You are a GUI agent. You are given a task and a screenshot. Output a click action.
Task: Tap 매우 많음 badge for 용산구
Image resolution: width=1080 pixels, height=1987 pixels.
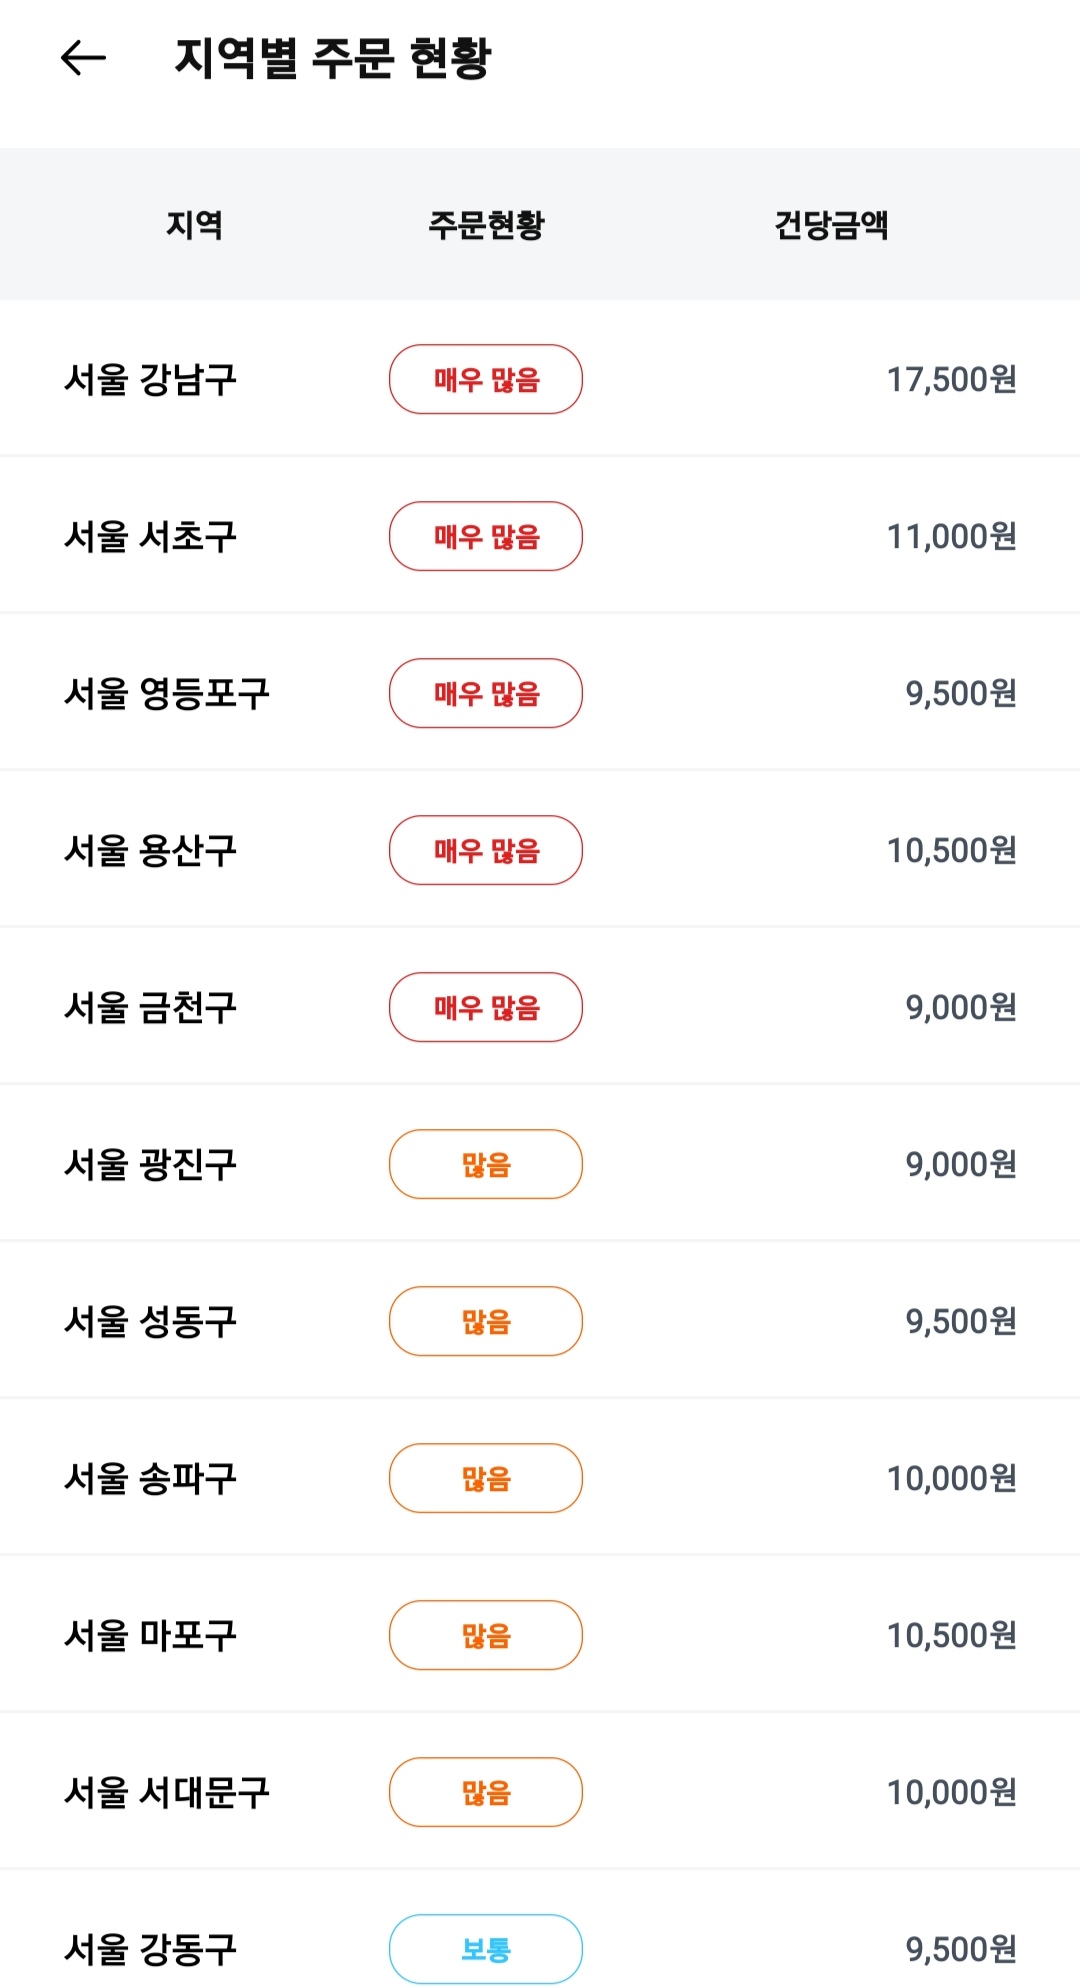(x=486, y=851)
